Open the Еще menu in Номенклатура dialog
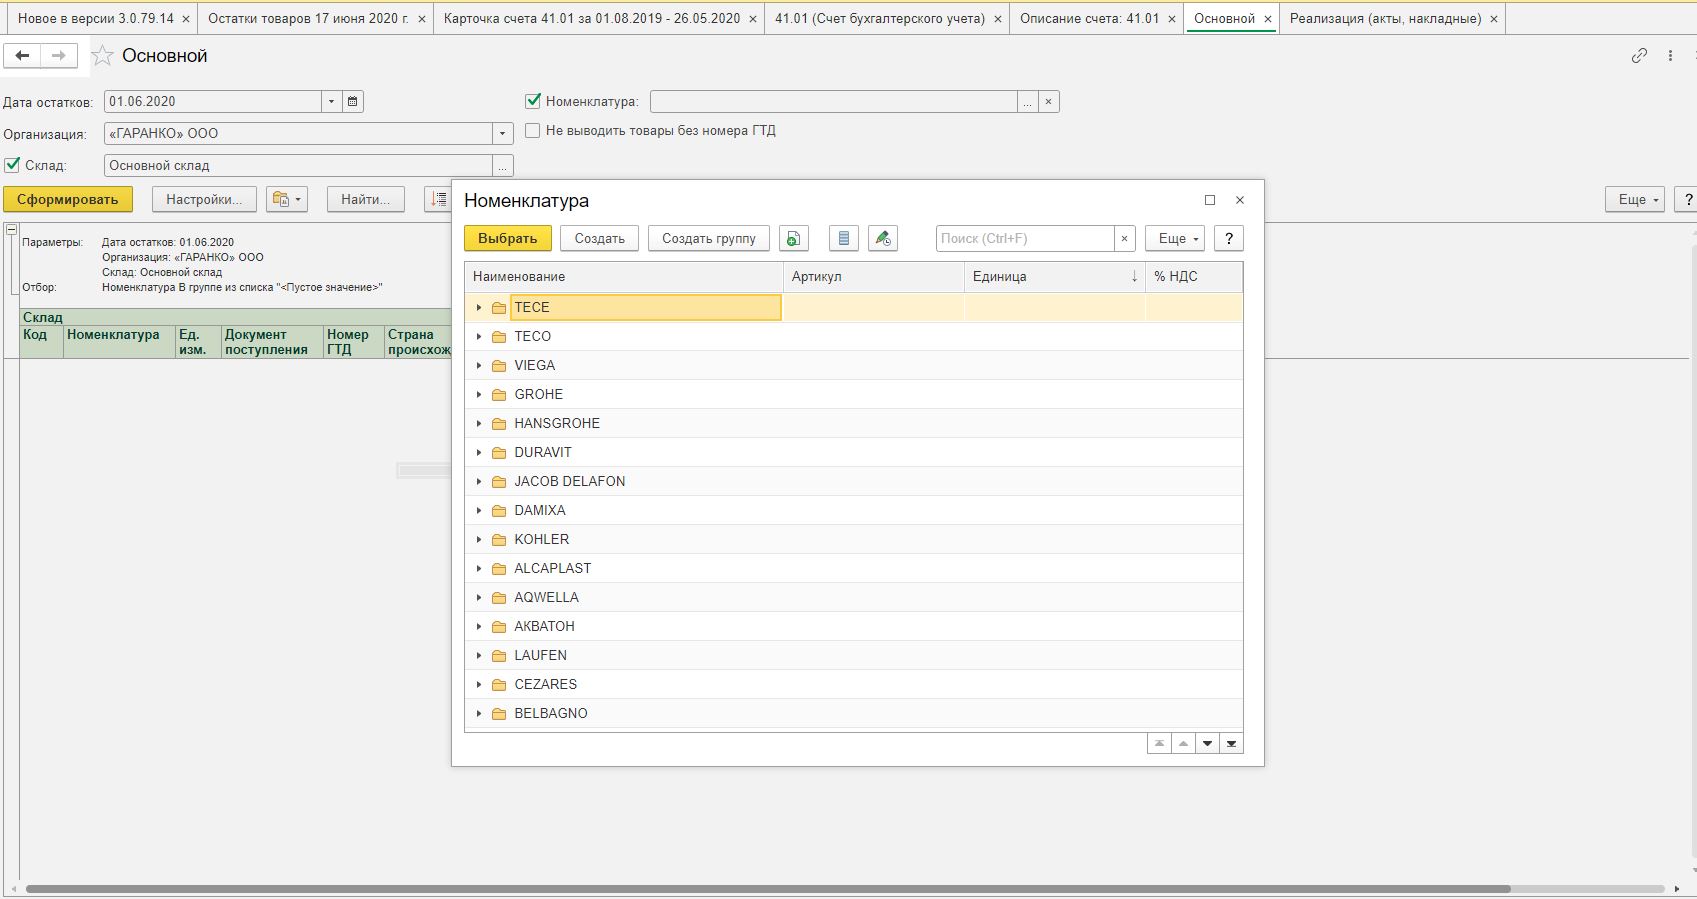This screenshot has height=899, width=1697. [x=1175, y=238]
